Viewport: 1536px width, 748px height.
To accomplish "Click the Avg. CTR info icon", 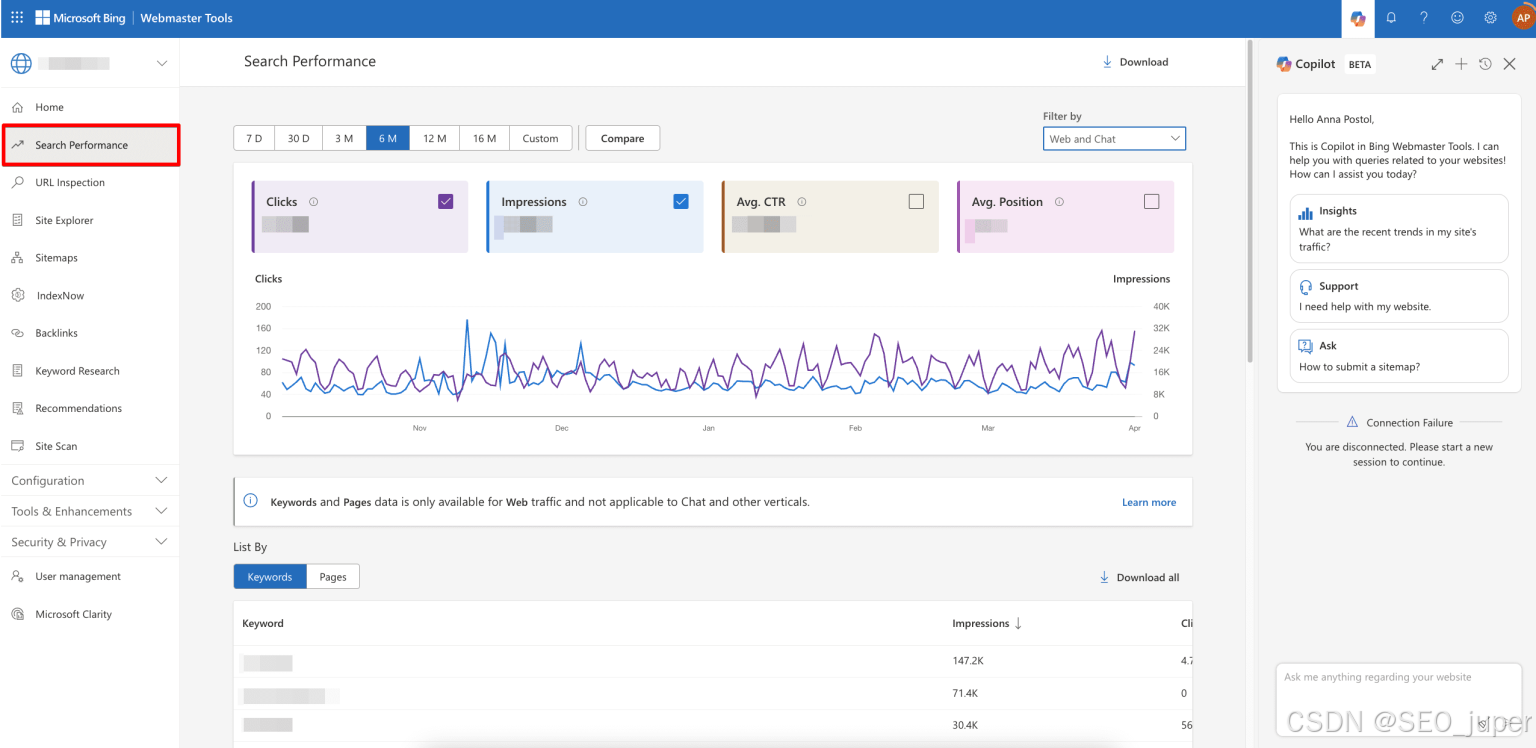I will (x=802, y=202).
